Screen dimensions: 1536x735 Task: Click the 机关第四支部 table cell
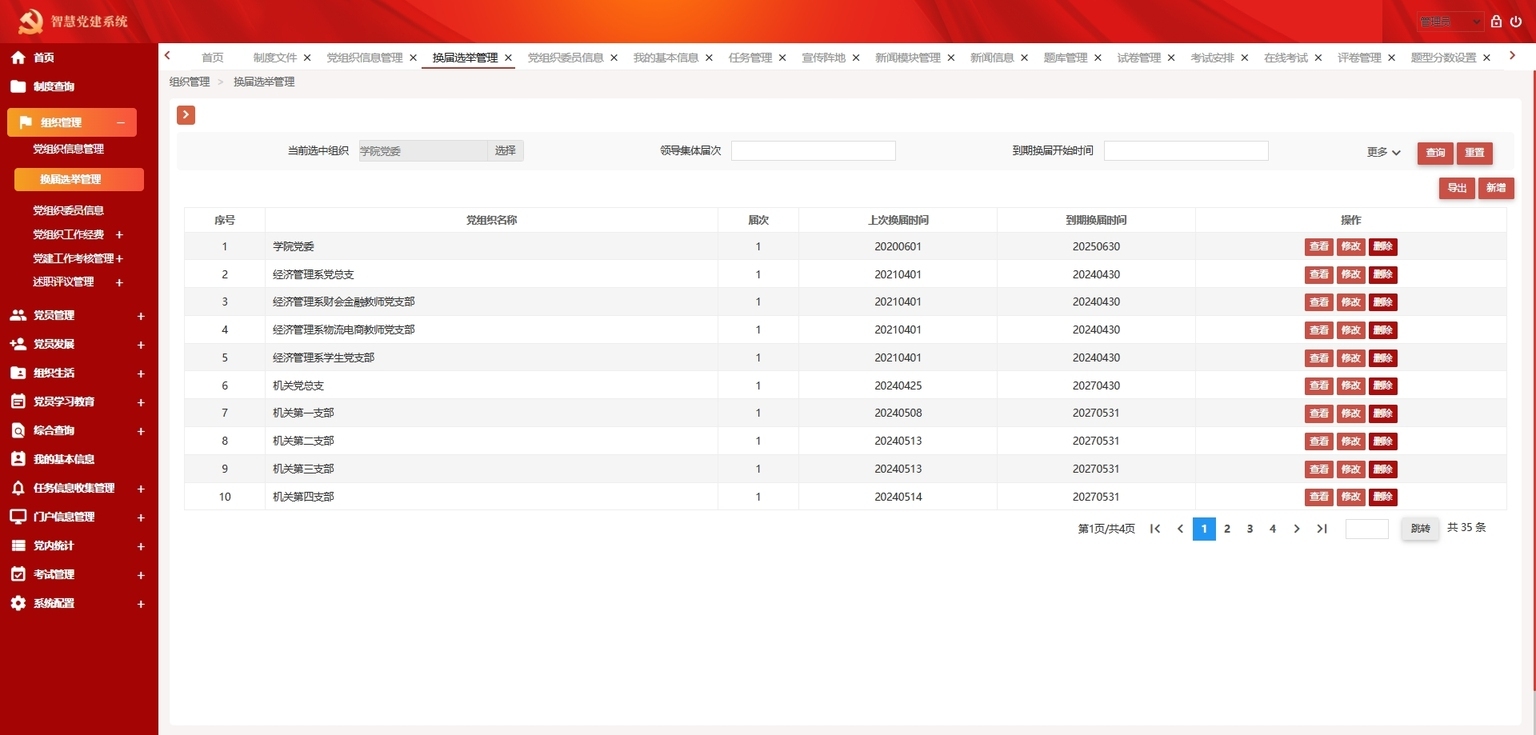(x=491, y=497)
